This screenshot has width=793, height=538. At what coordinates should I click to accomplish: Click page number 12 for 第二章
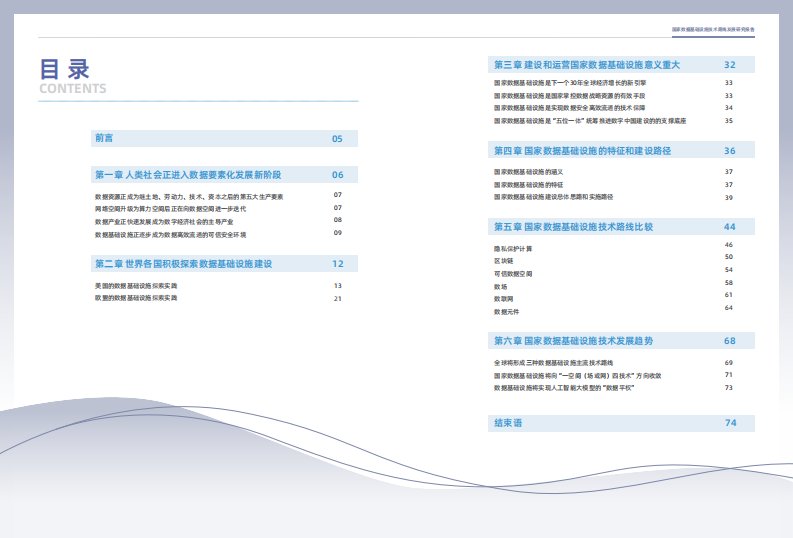338,264
